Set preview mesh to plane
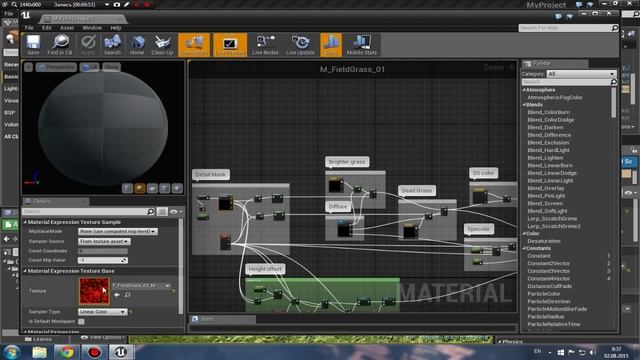Screen dimensions: 640x360 pyautogui.click(x=152, y=188)
